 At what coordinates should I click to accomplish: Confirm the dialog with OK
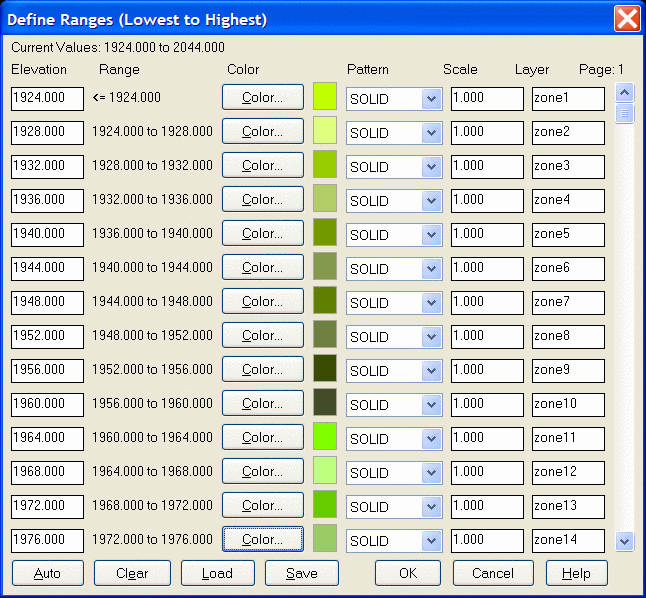[x=407, y=573]
